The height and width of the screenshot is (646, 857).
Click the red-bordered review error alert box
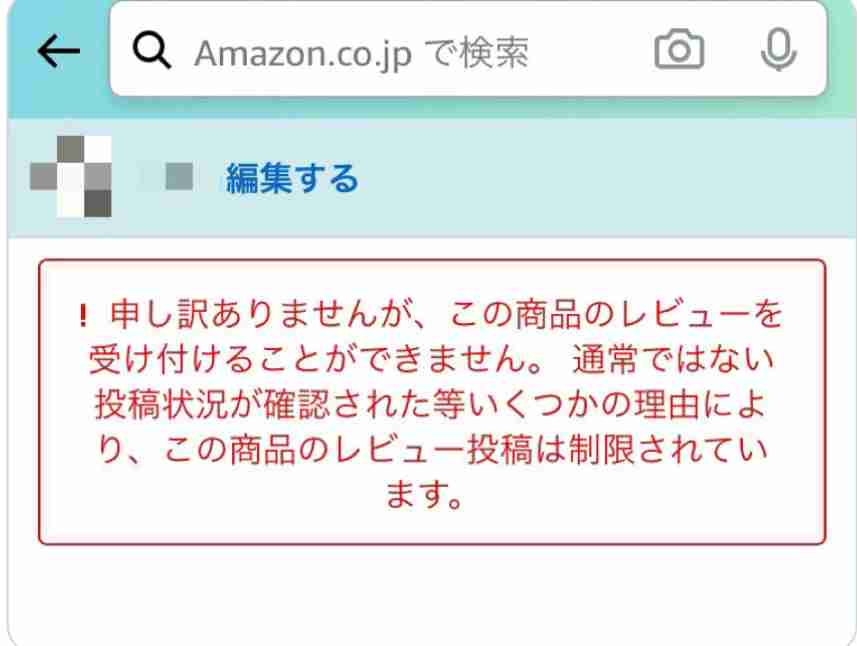[432, 402]
